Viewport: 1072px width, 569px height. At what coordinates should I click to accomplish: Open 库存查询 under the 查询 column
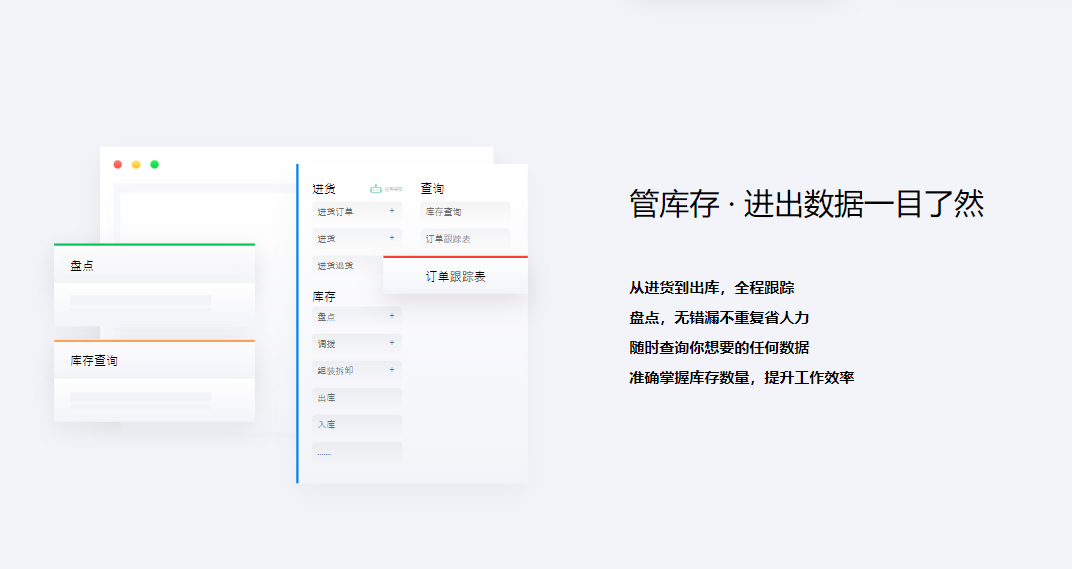(x=465, y=212)
